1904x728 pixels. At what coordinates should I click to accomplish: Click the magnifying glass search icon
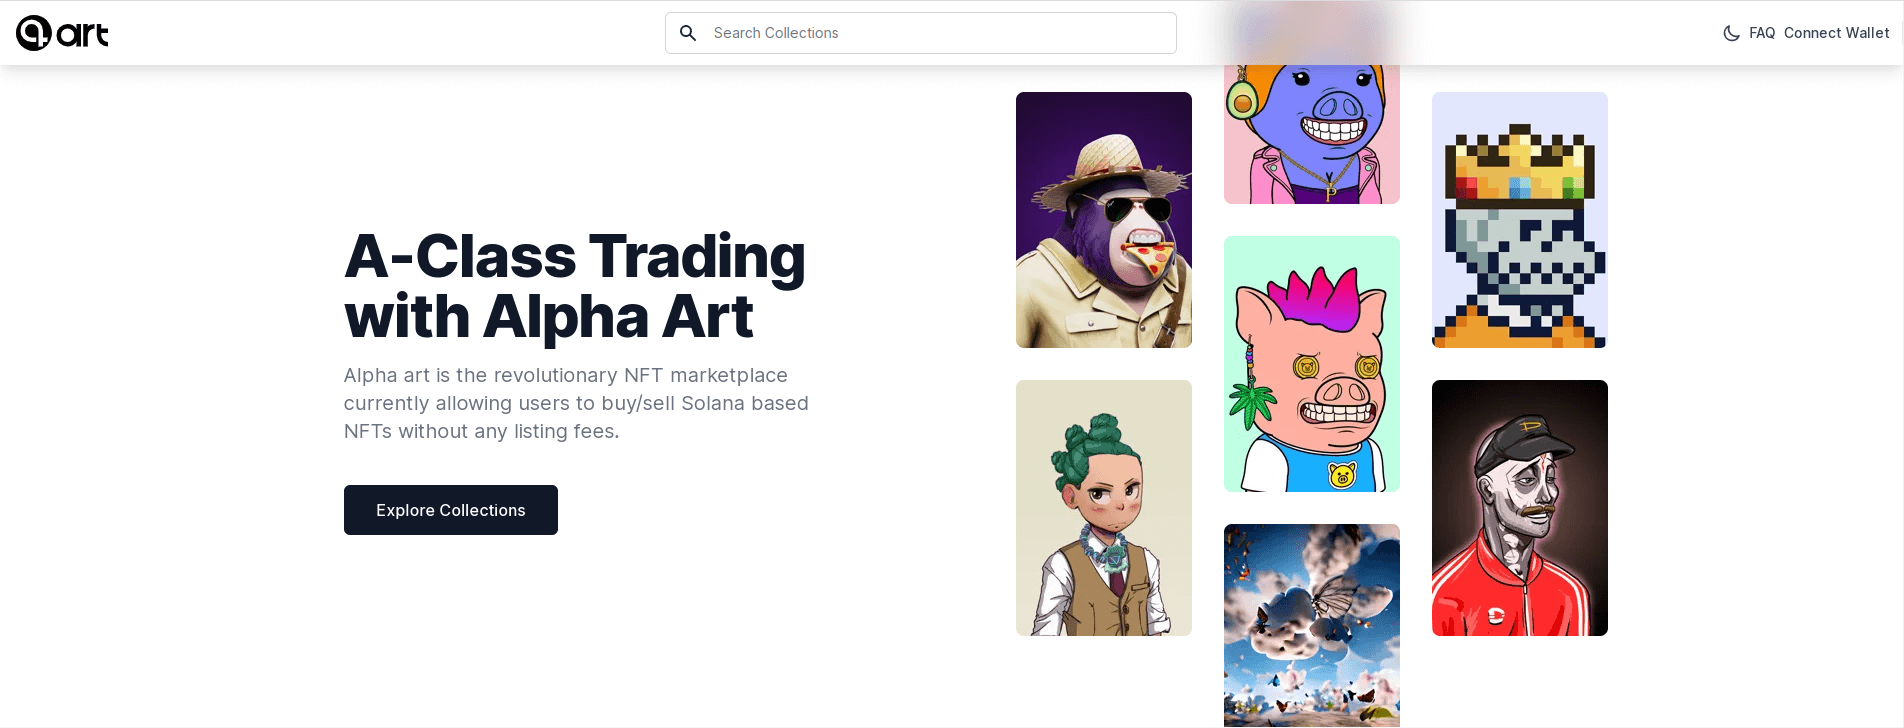click(688, 33)
